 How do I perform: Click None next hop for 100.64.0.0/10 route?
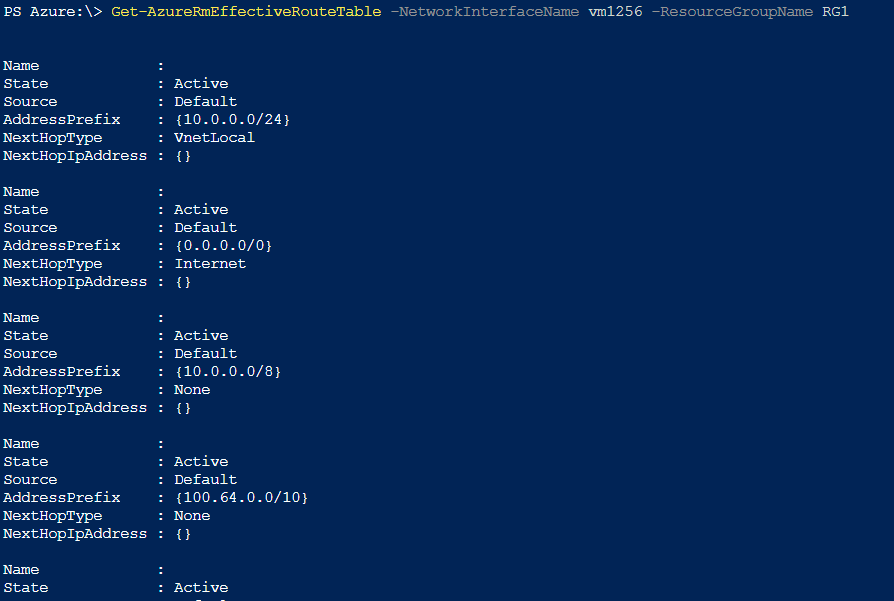192,515
